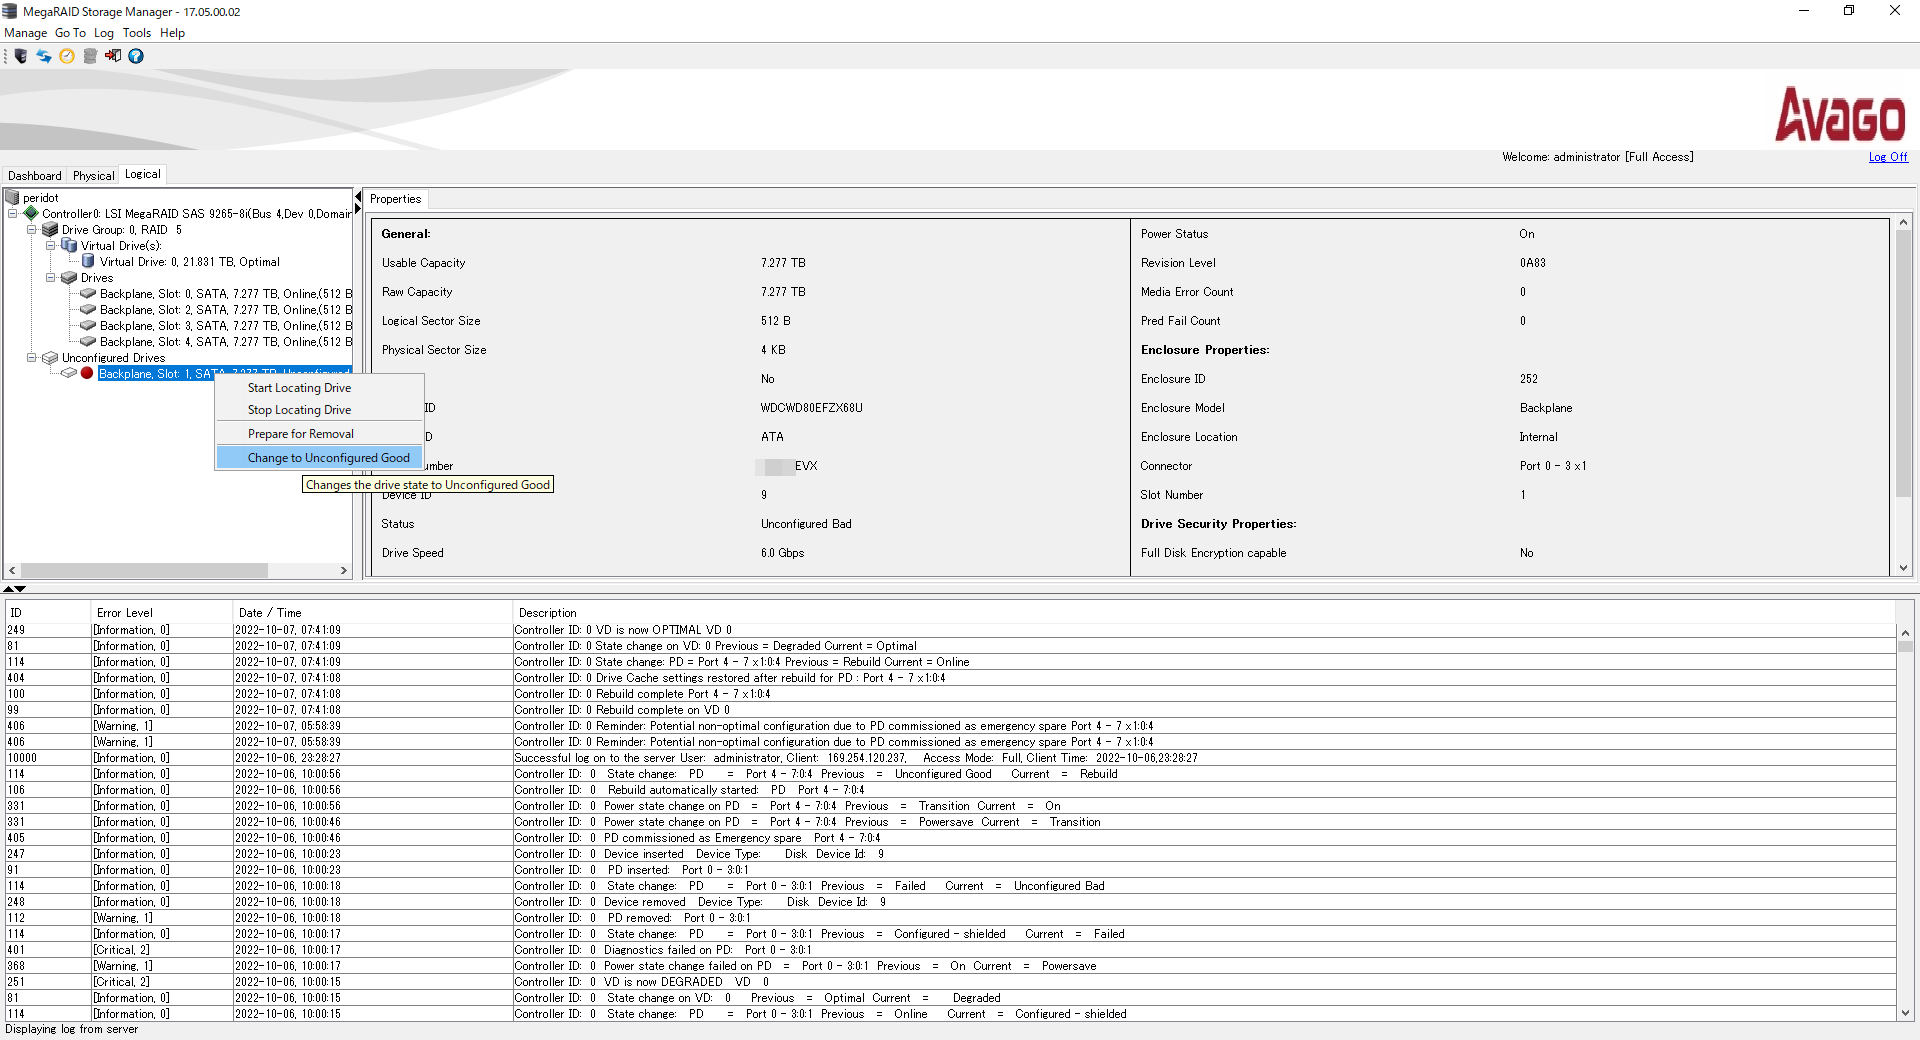Viewport: 1920px width, 1040px height.
Task: Click the down triangle on the log pane splitter
Action: click(20, 589)
